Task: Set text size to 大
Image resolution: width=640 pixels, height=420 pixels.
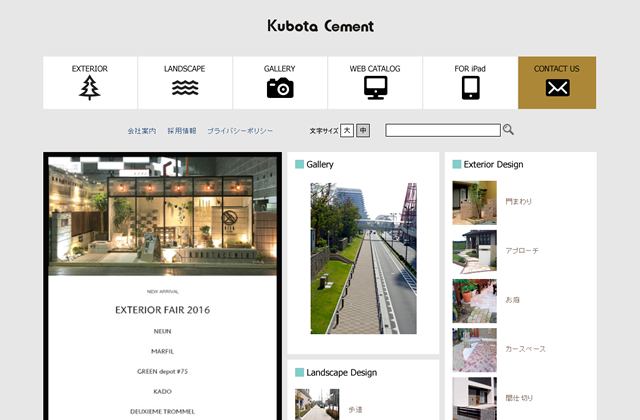Action: (347, 131)
